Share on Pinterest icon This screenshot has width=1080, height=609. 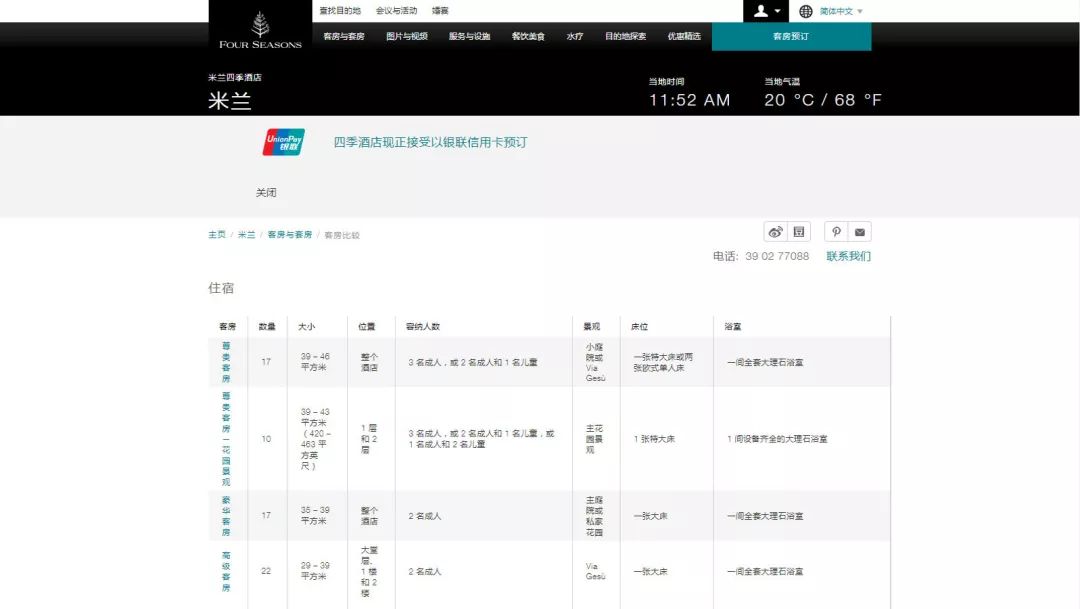pyautogui.click(x=836, y=232)
